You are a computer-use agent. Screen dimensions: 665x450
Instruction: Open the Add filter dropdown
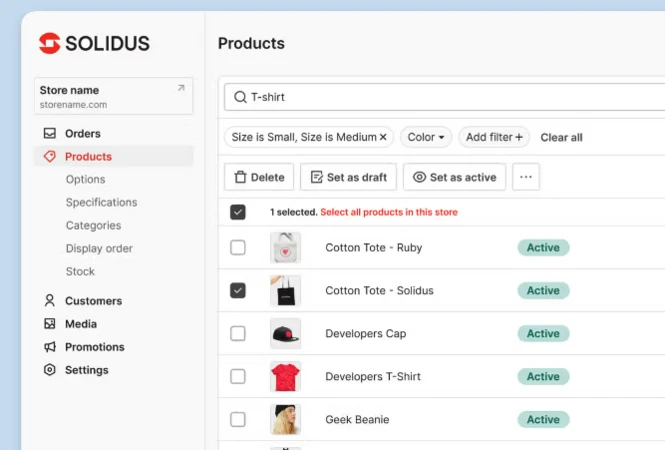coord(495,137)
